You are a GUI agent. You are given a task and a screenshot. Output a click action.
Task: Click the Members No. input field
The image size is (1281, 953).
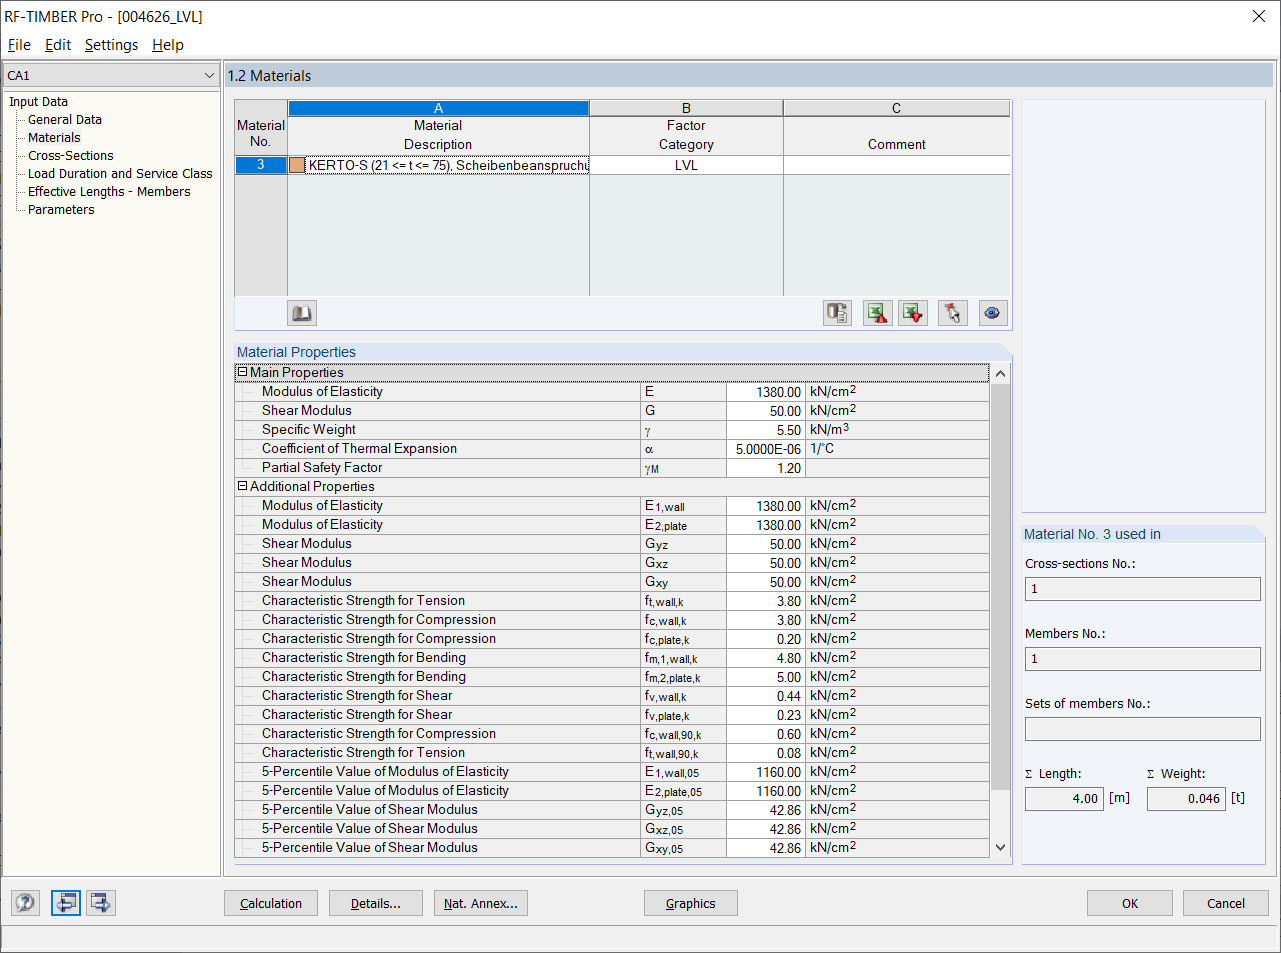1141,658
